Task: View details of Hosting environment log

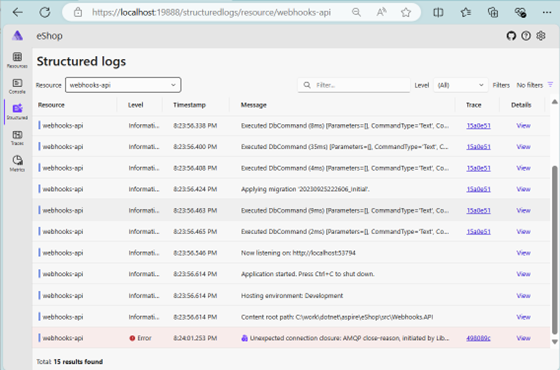Action: [523, 296]
